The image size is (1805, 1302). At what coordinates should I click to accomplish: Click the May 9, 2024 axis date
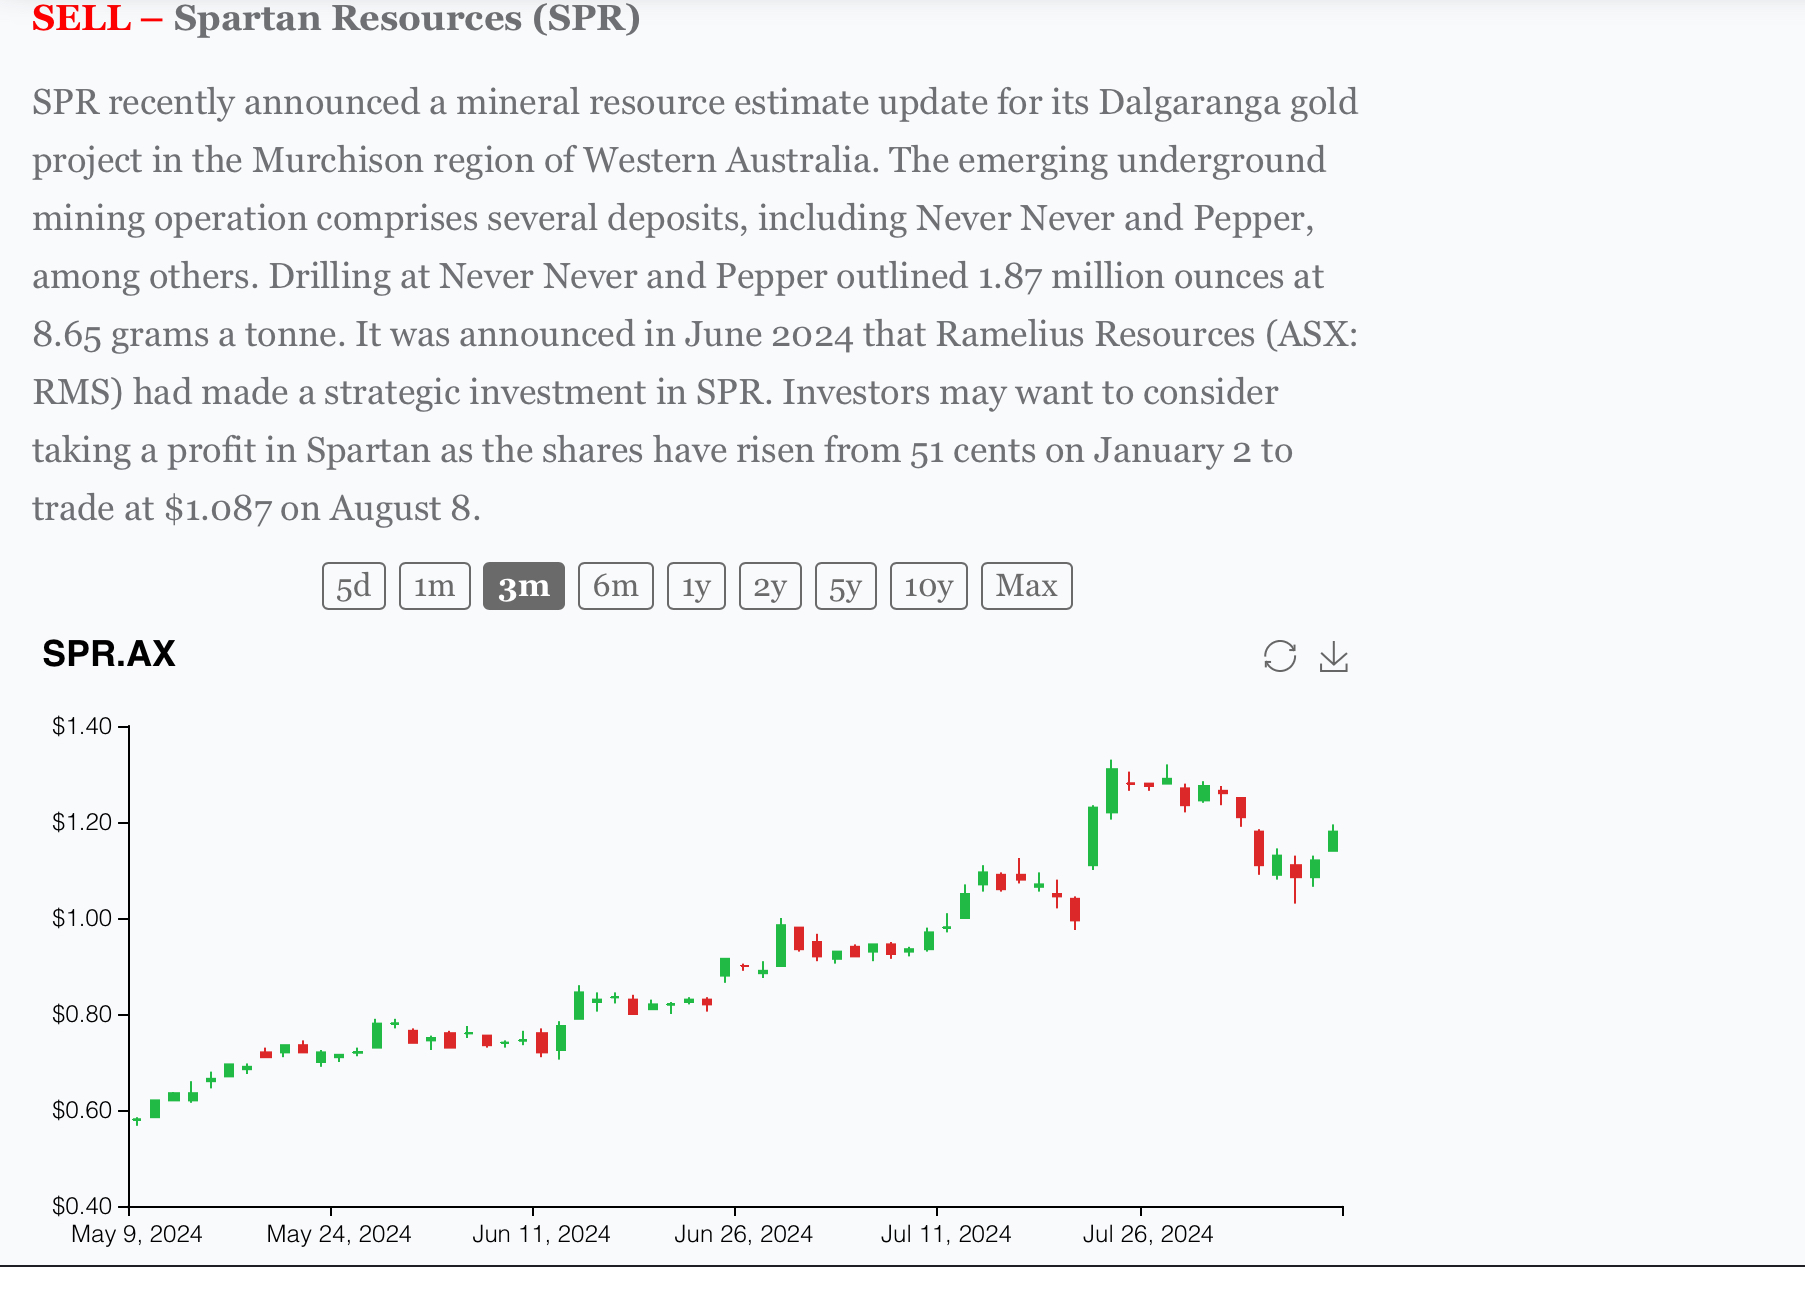pyautogui.click(x=137, y=1234)
